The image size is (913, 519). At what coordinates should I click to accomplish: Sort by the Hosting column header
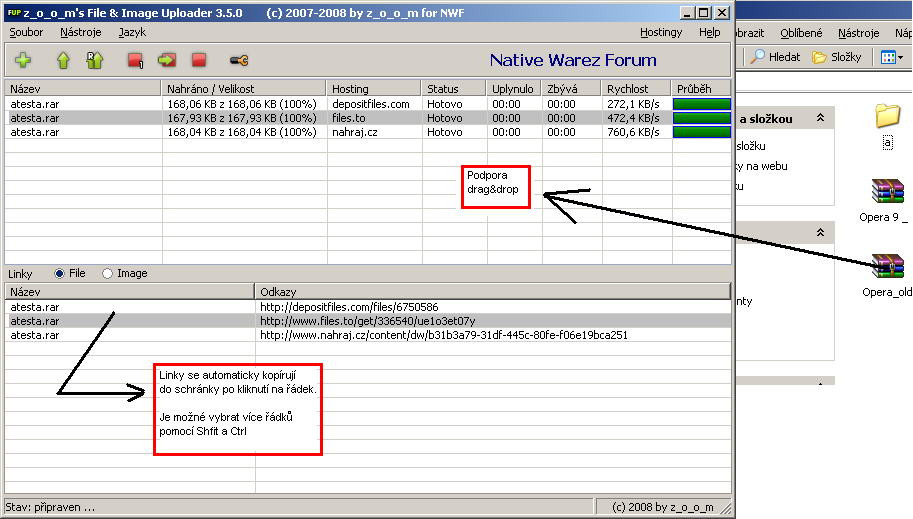coord(374,89)
